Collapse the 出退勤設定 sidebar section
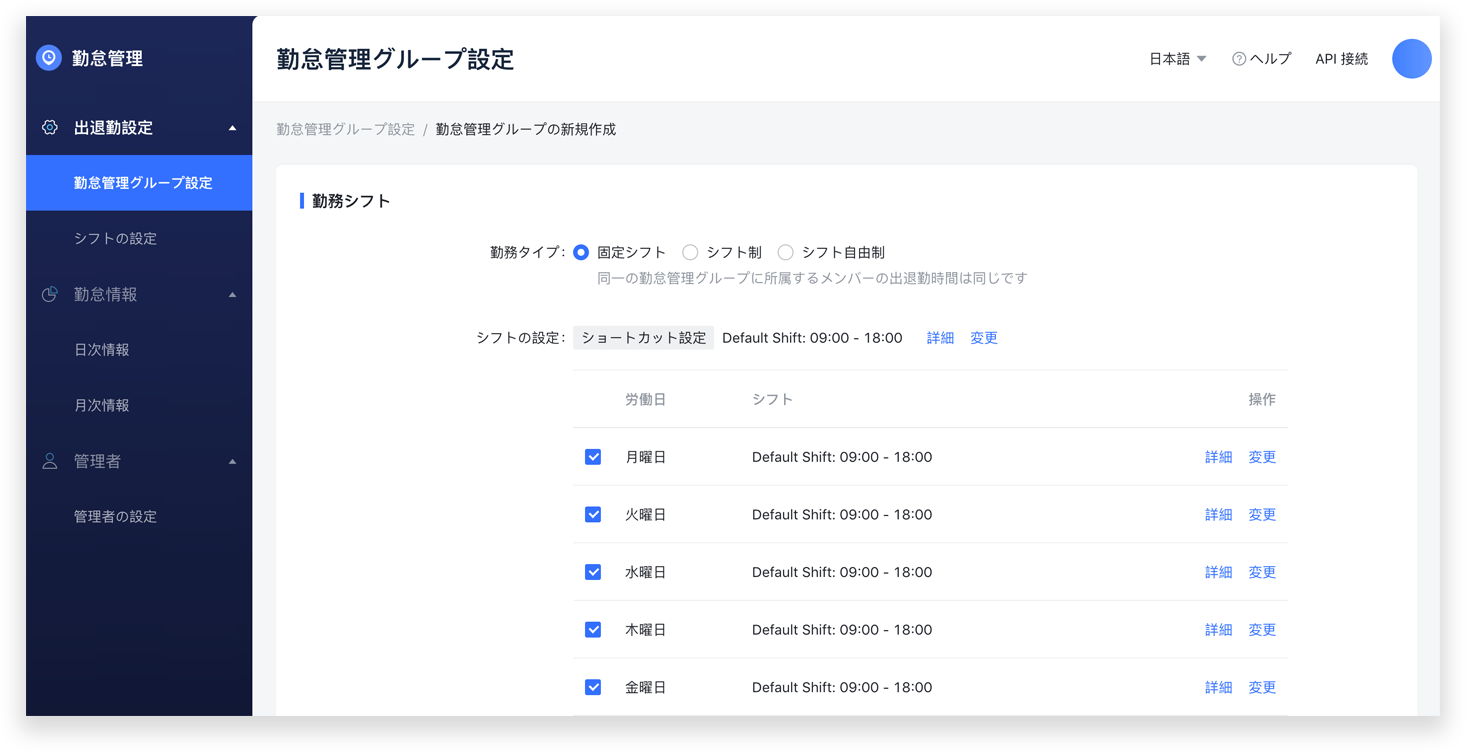 coord(233,128)
